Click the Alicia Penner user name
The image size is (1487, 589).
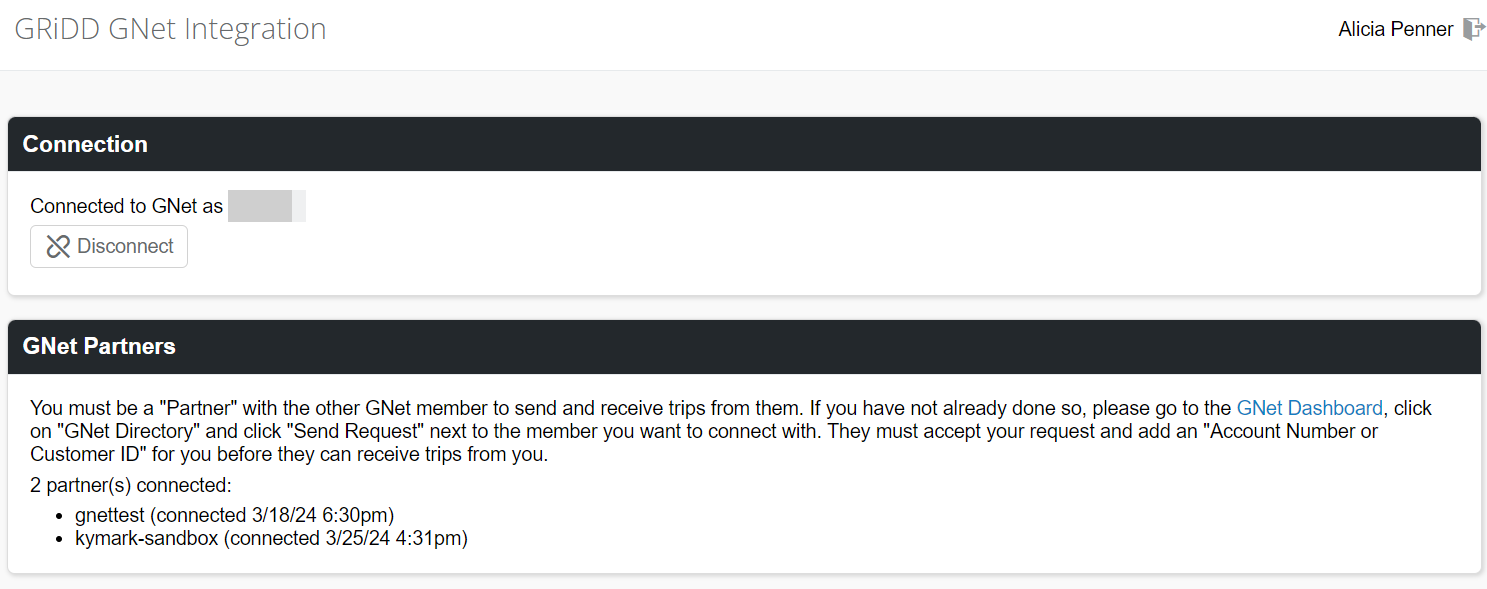1395,29
